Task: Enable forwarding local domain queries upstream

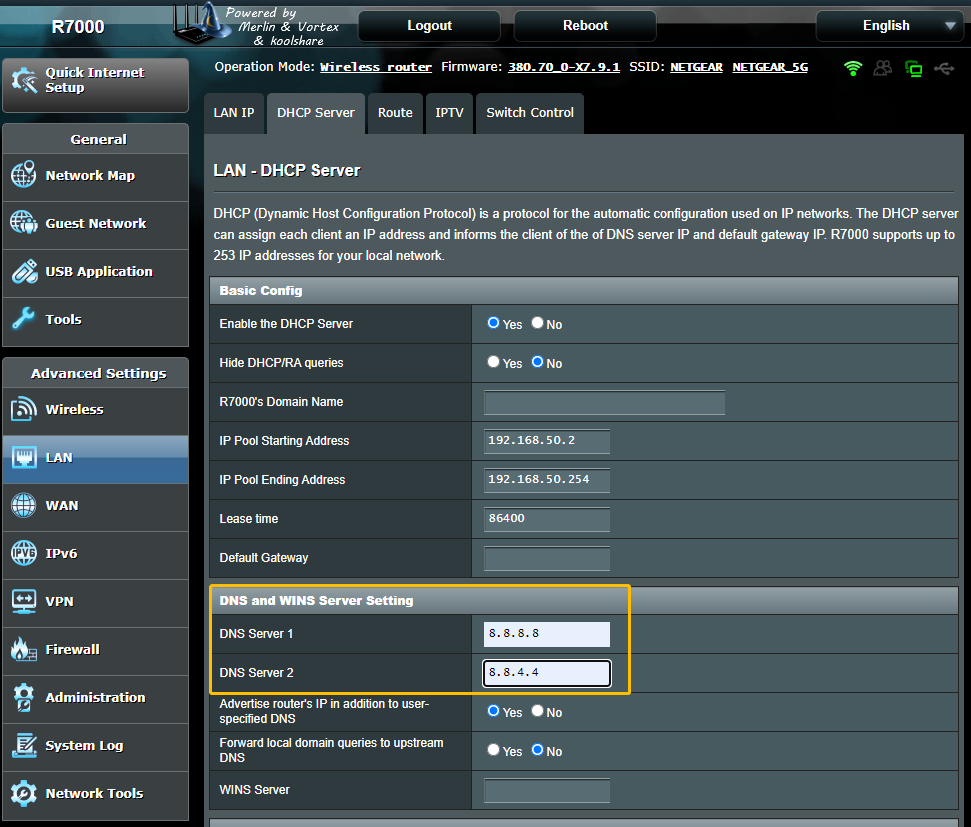Action: coord(493,750)
